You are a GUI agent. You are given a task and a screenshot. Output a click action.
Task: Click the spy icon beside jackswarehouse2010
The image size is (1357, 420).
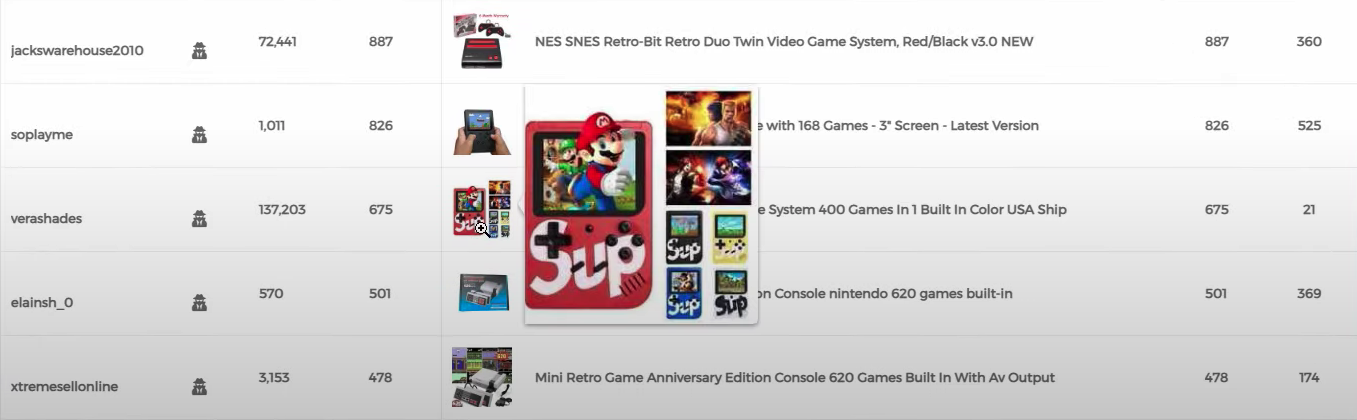point(199,50)
